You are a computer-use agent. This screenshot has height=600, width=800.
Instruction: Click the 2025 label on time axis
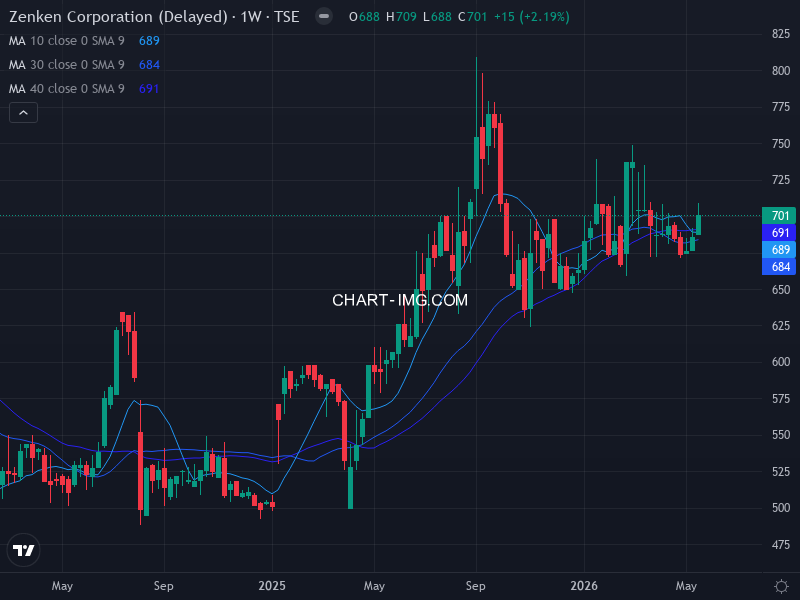pos(272,586)
